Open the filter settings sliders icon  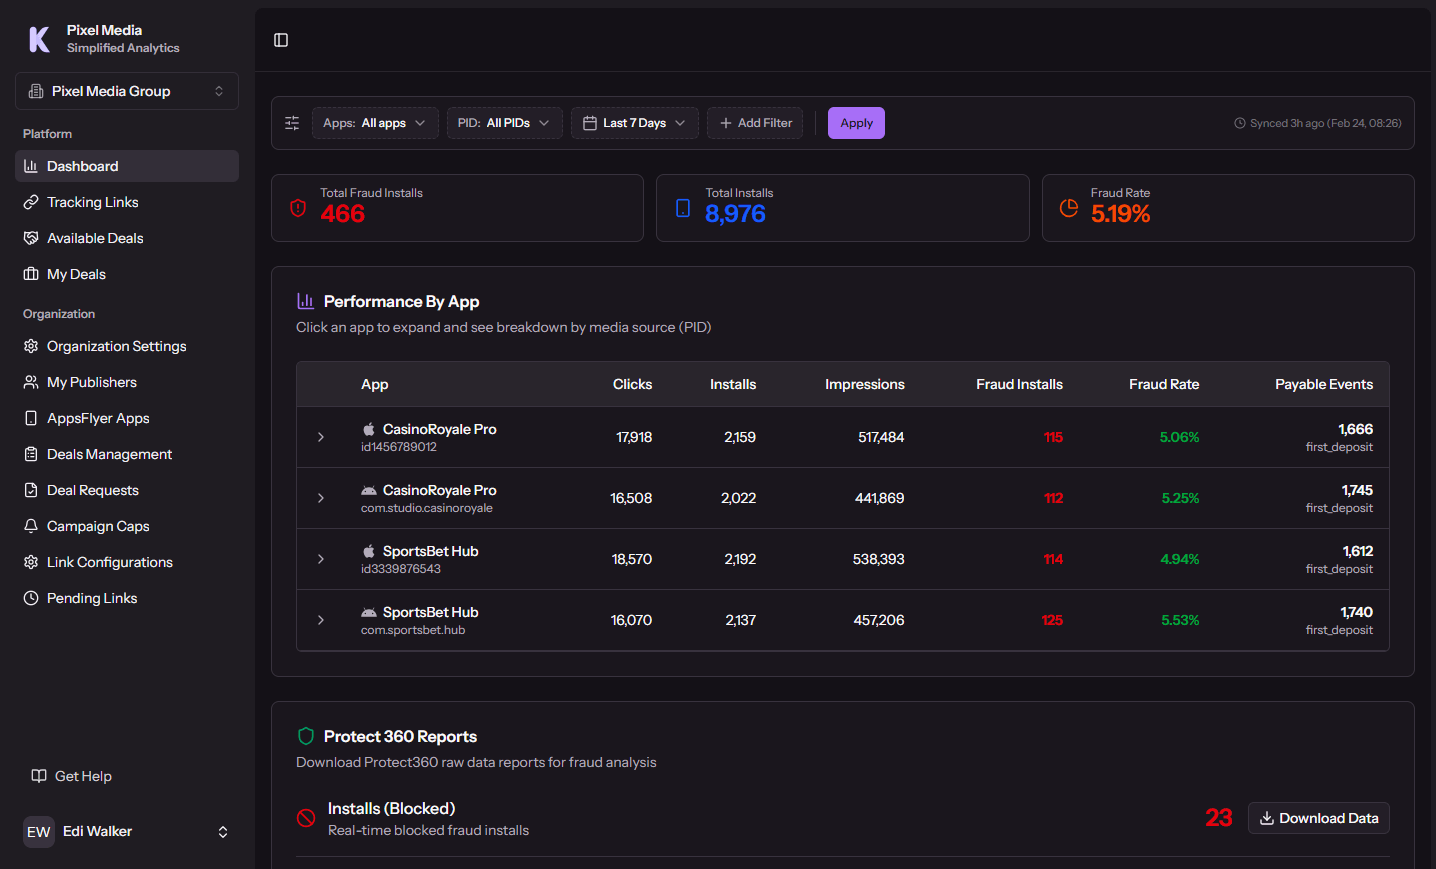click(x=291, y=122)
